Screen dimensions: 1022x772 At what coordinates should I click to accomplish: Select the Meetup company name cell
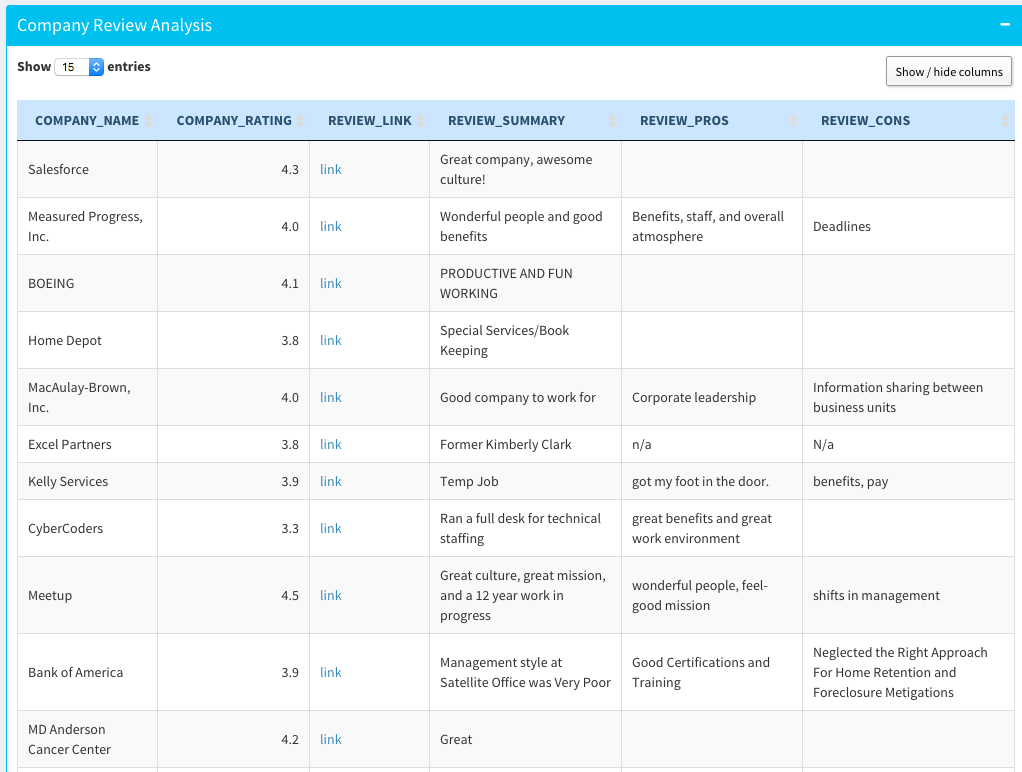[87, 595]
